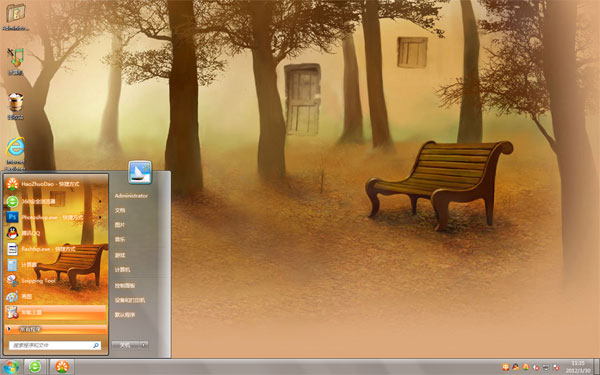Open the Administrator personal folder link
The width and height of the screenshot is (600, 375).
tap(131, 196)
